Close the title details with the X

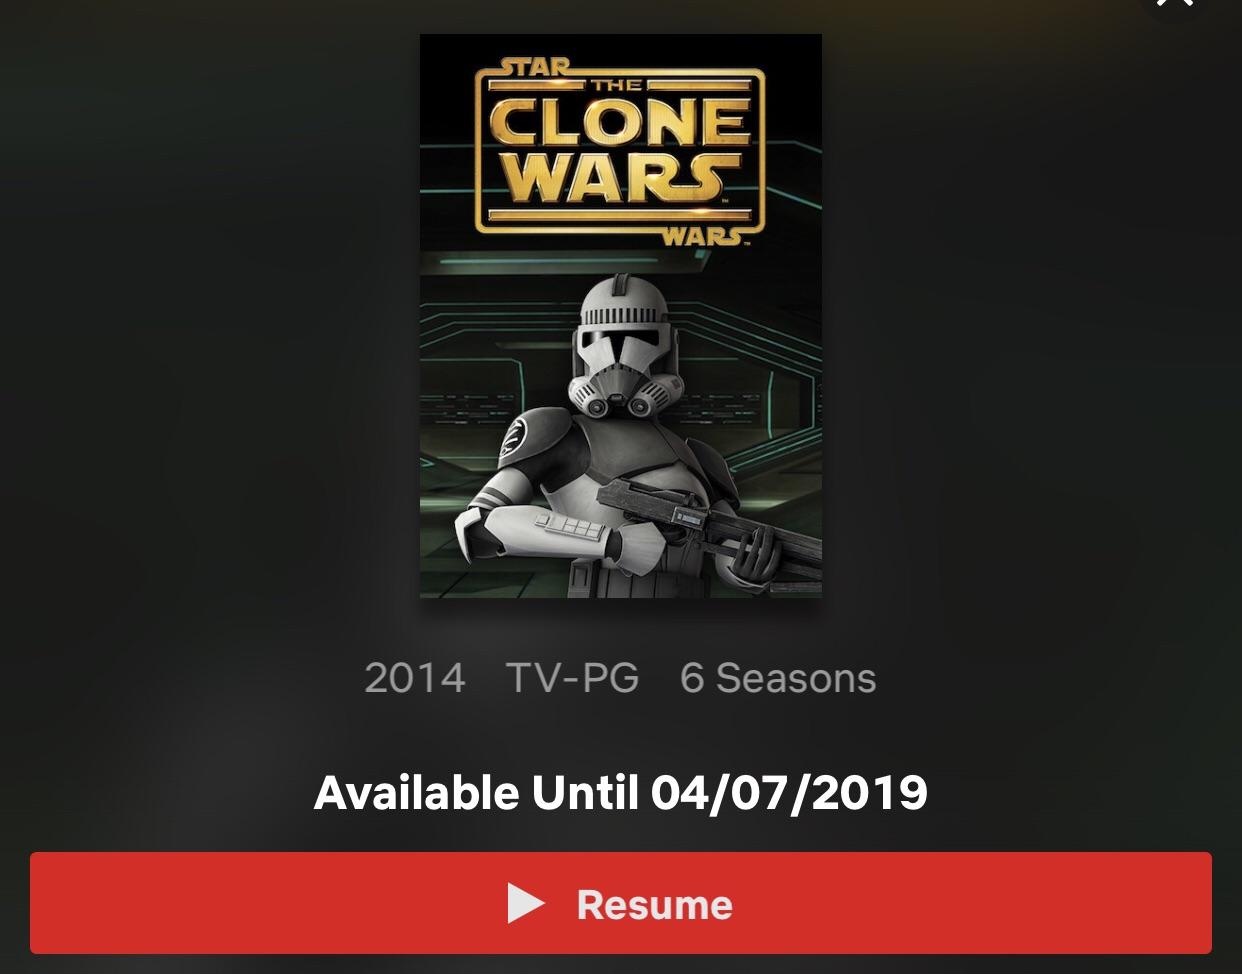coord(1175,5)
